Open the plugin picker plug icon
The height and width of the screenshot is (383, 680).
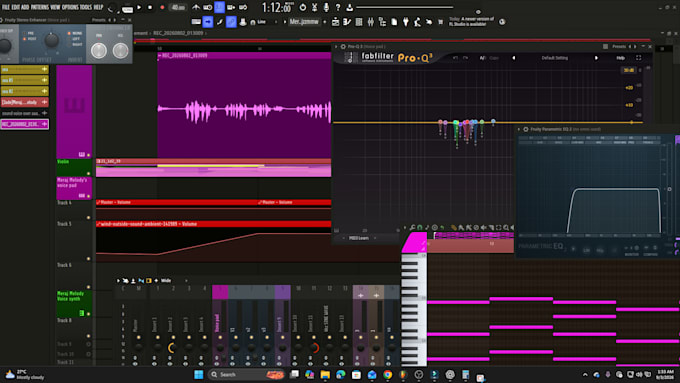coord(406,22)
